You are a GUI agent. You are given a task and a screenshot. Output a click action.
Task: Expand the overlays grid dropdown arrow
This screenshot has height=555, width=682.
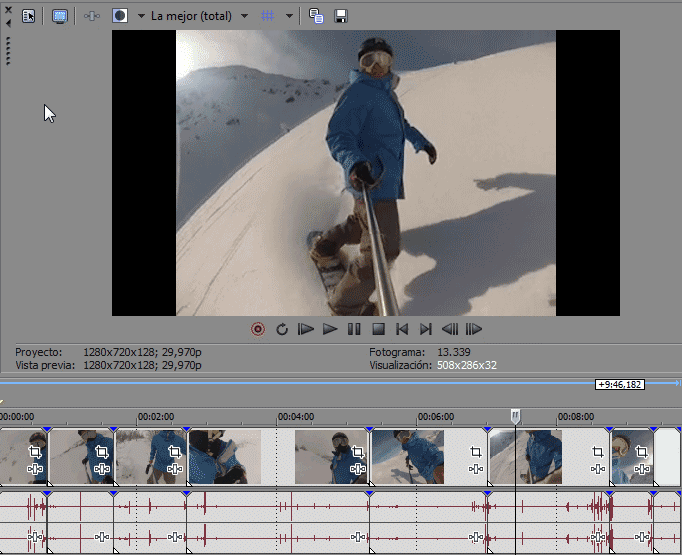coord(289,16)
